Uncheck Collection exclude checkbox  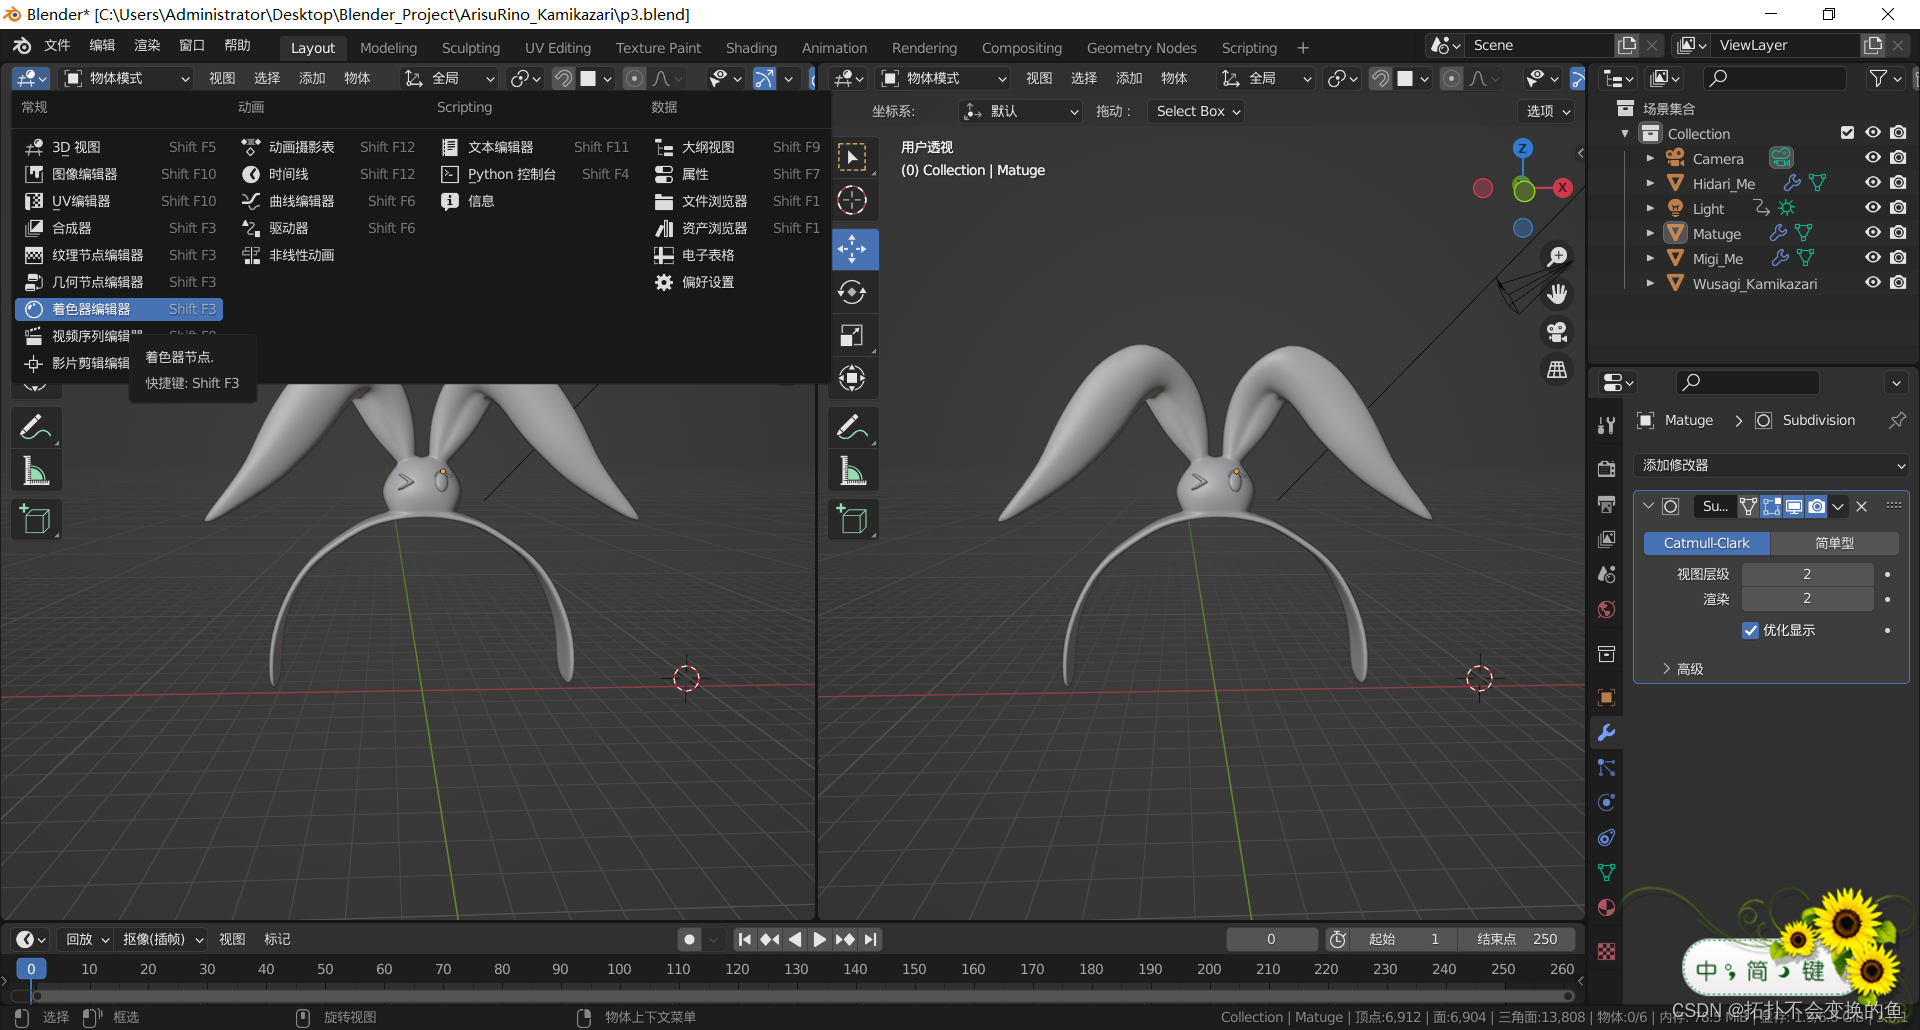click(x=1847, y=133)
